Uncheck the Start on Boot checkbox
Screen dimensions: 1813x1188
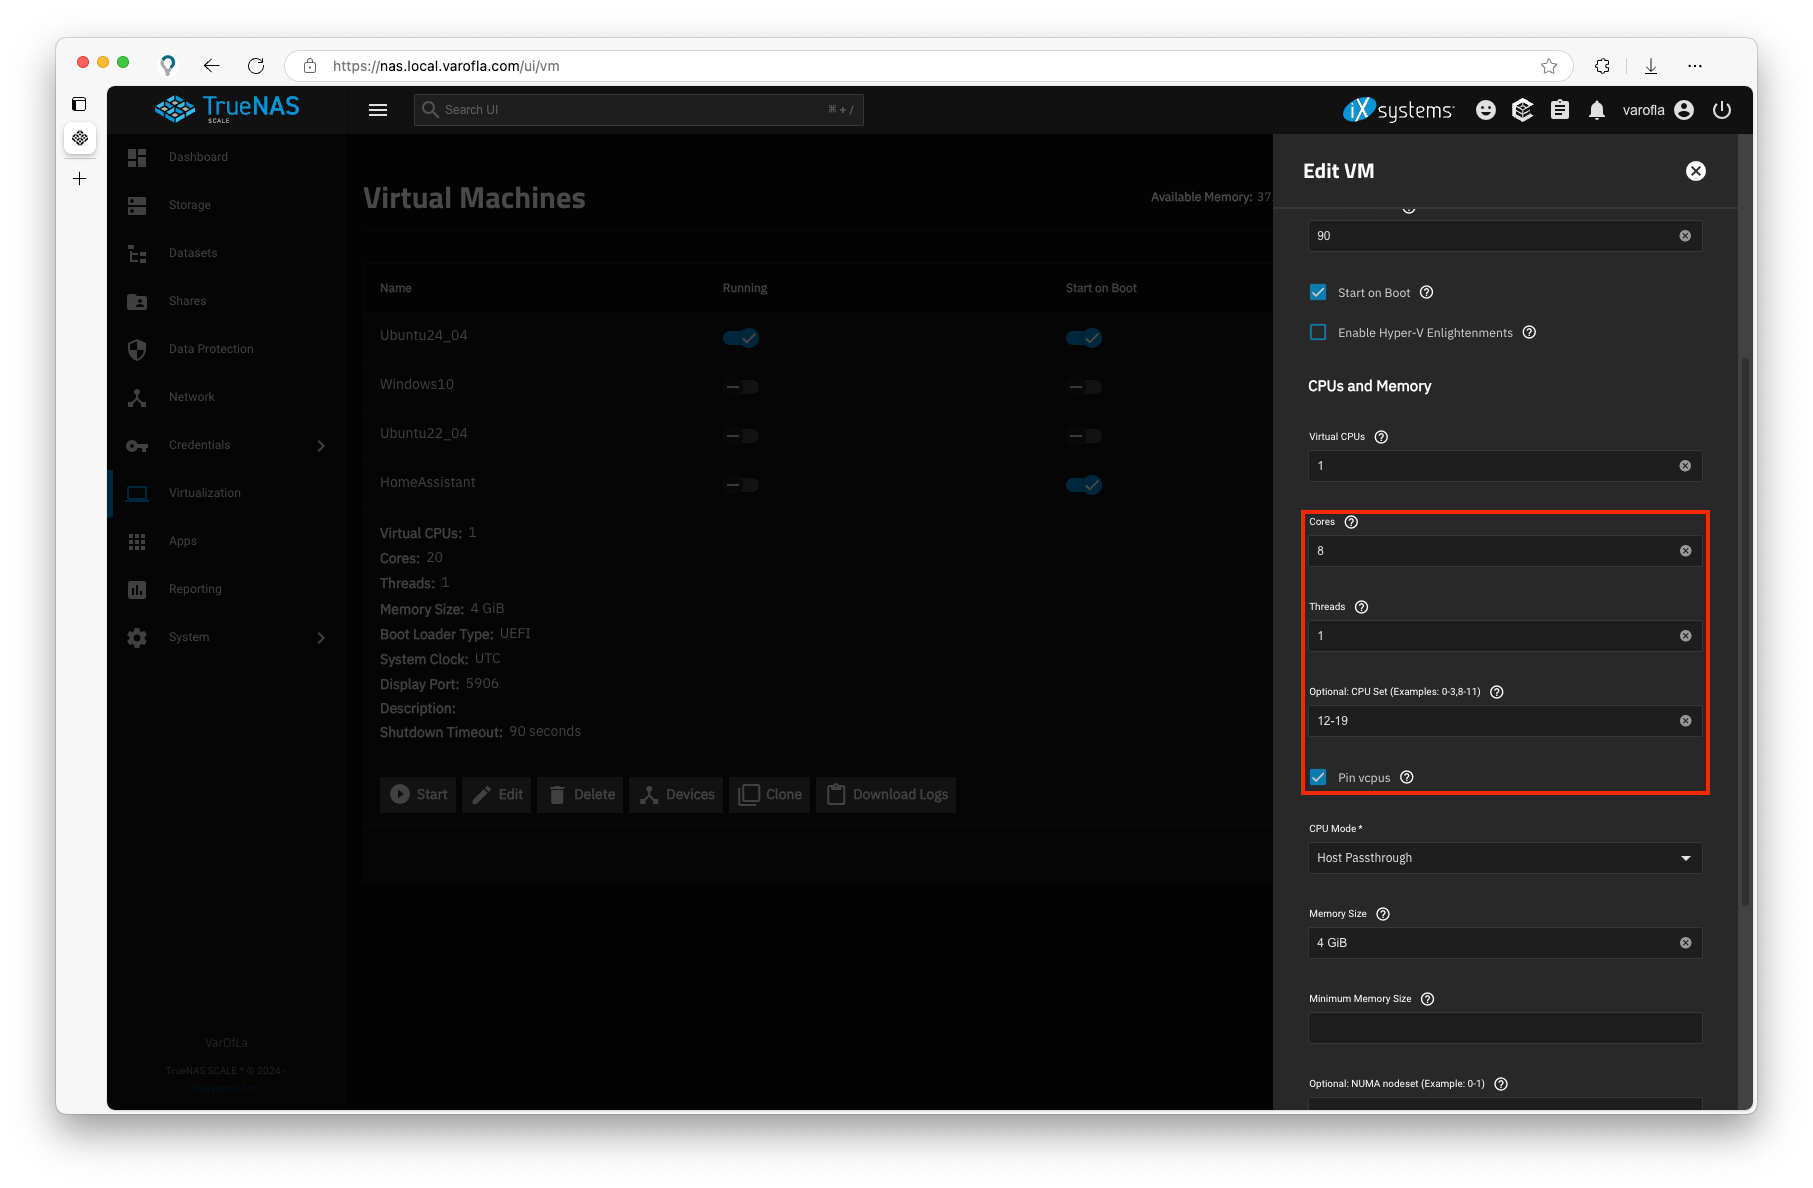click(x=1318, y=292)
